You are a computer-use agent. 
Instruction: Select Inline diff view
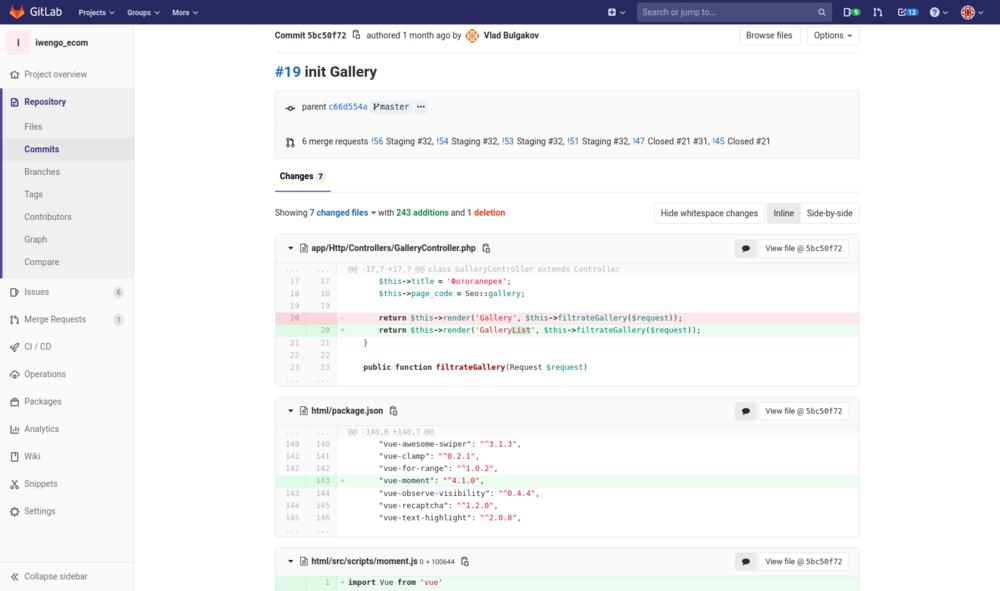783,213
